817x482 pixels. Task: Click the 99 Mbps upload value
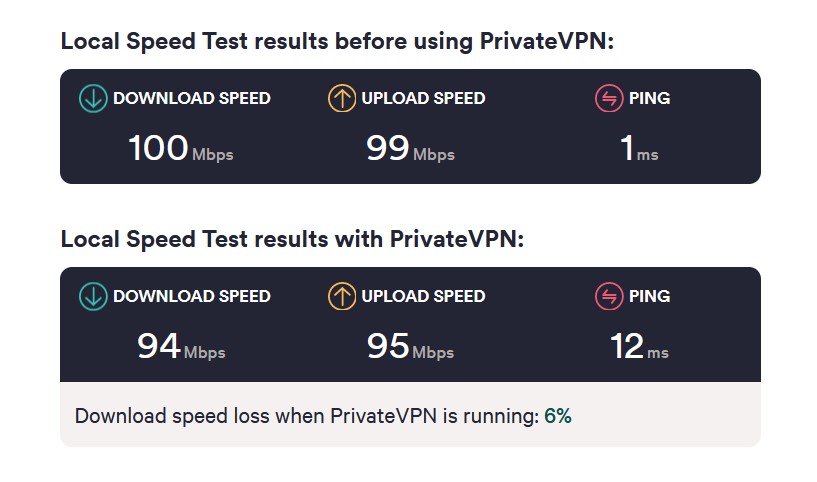(x=410, y=148)
